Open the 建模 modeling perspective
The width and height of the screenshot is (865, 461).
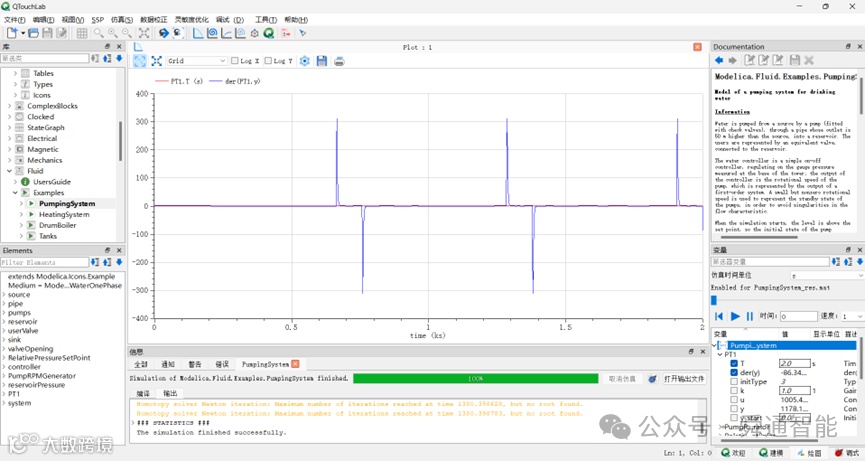[x=771, y=453]
